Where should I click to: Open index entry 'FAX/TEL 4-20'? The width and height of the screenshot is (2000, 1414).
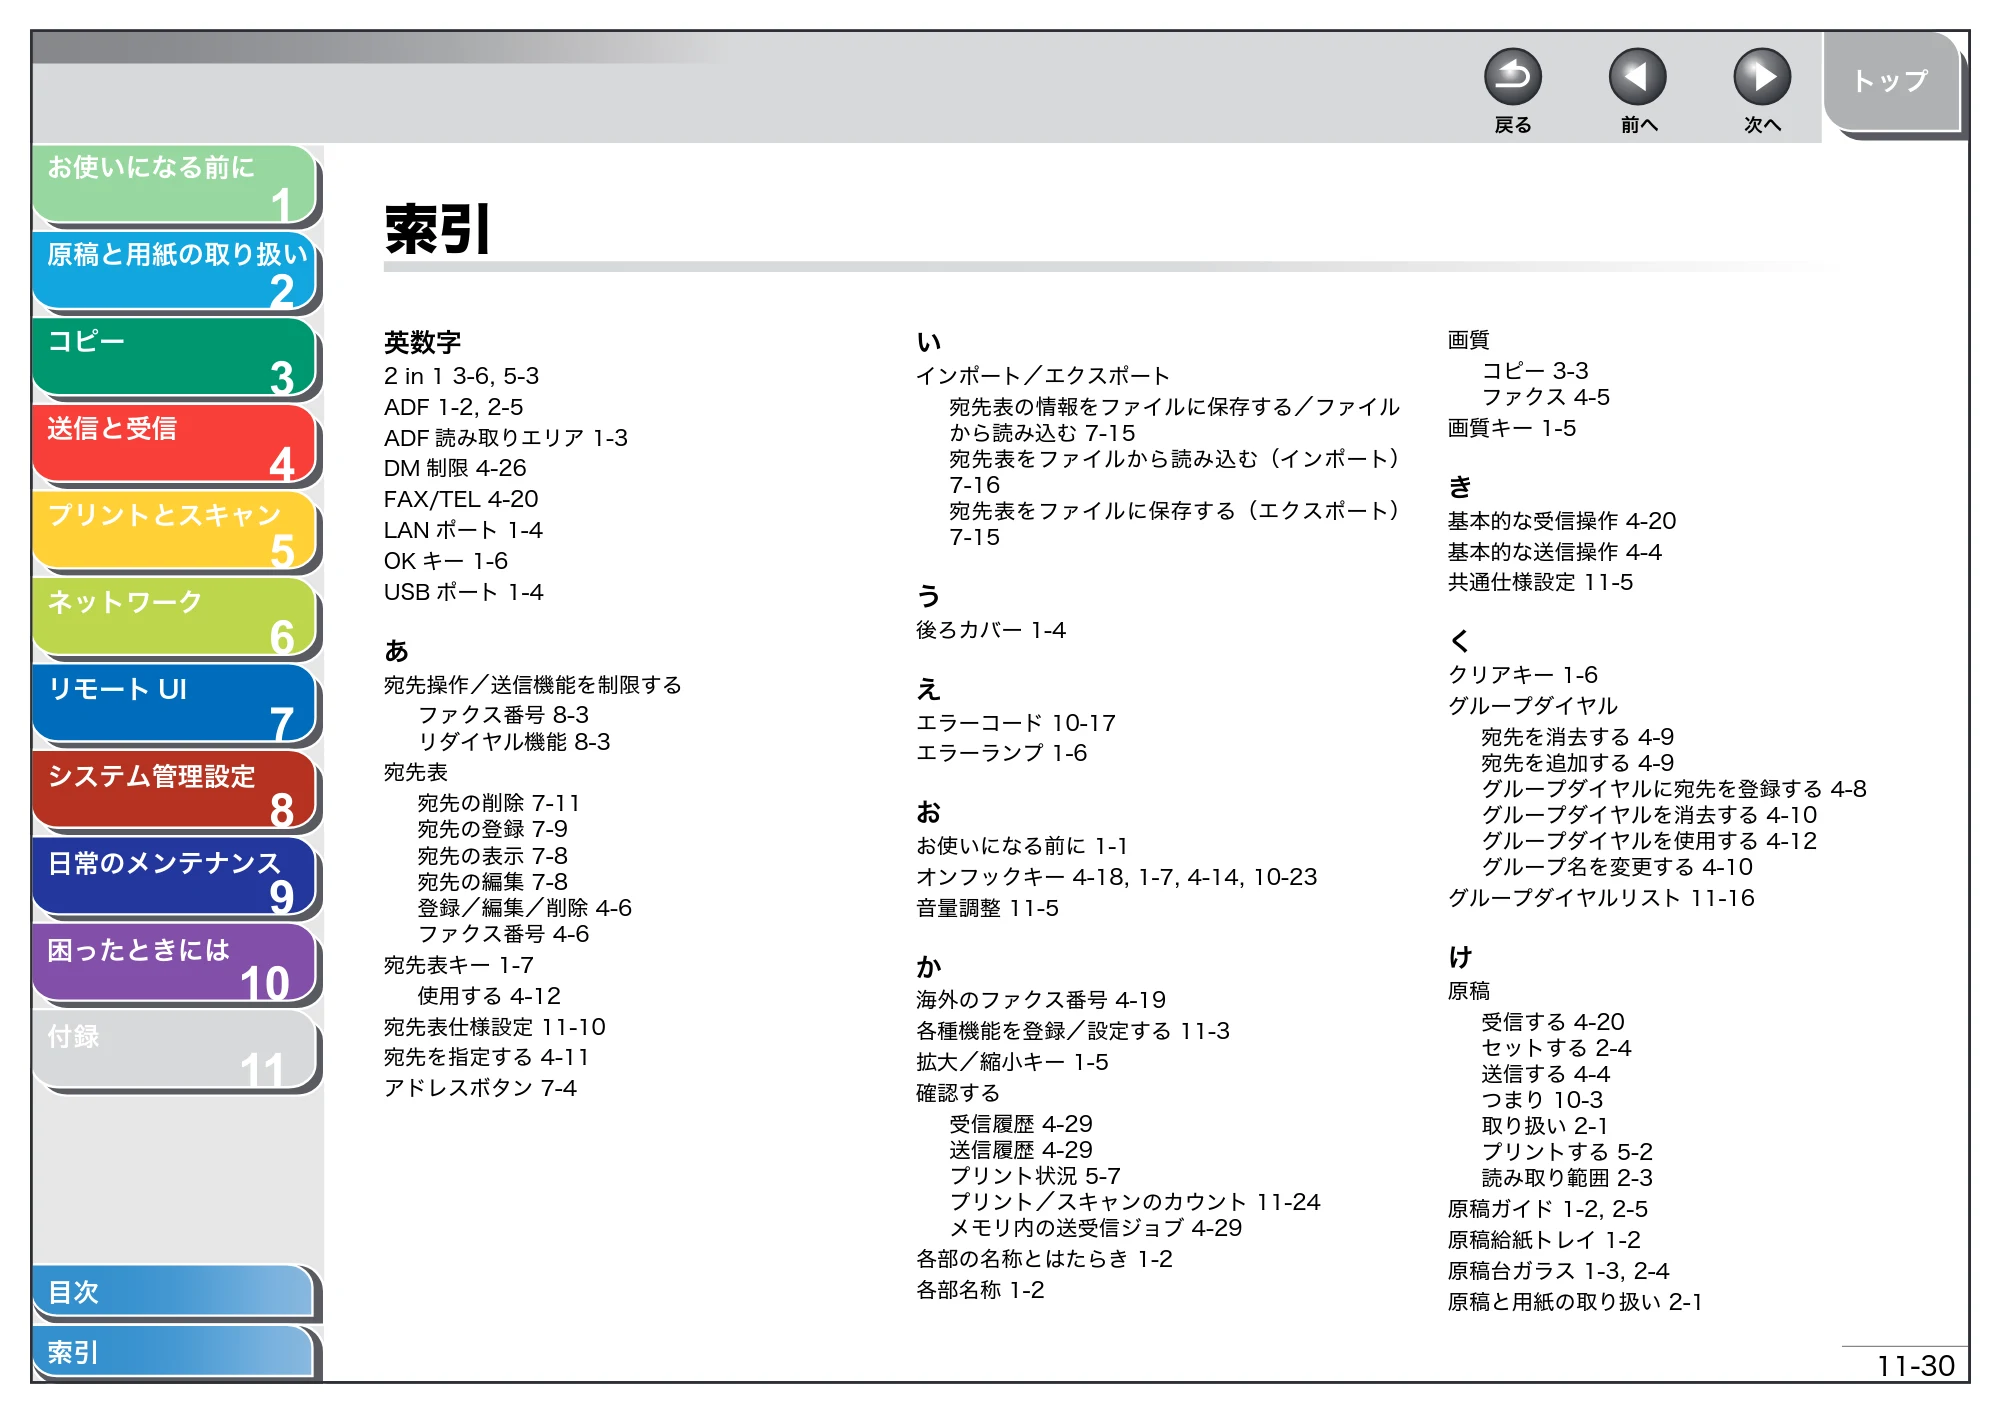tap(461, 499)
